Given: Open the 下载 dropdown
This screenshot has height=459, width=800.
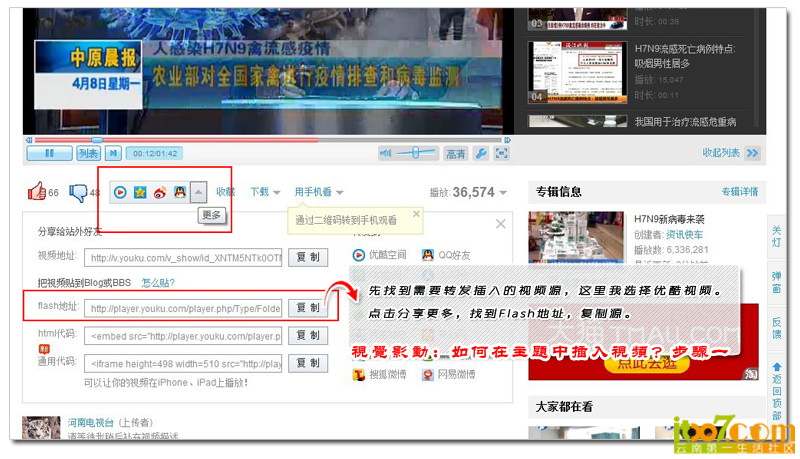Looking at the screenshot, I should 265,192.
